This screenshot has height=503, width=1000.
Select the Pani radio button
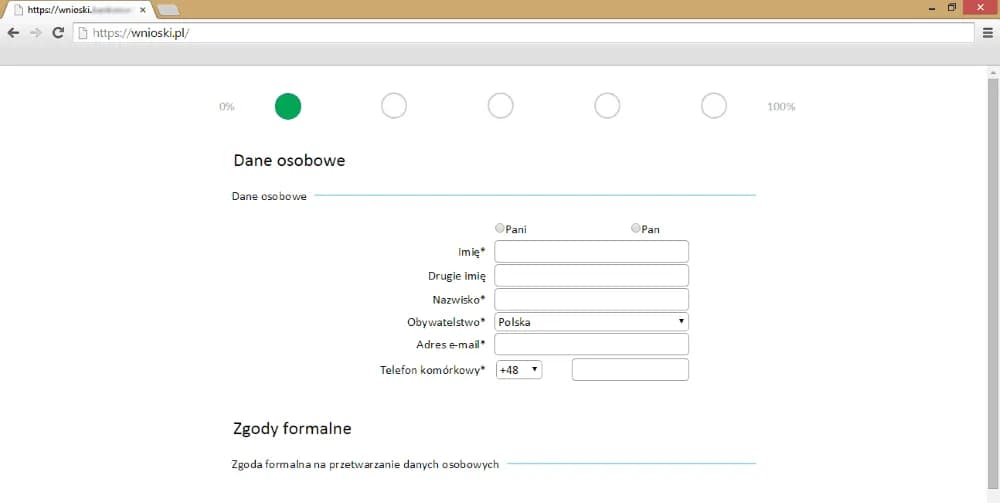coord(500,229)
